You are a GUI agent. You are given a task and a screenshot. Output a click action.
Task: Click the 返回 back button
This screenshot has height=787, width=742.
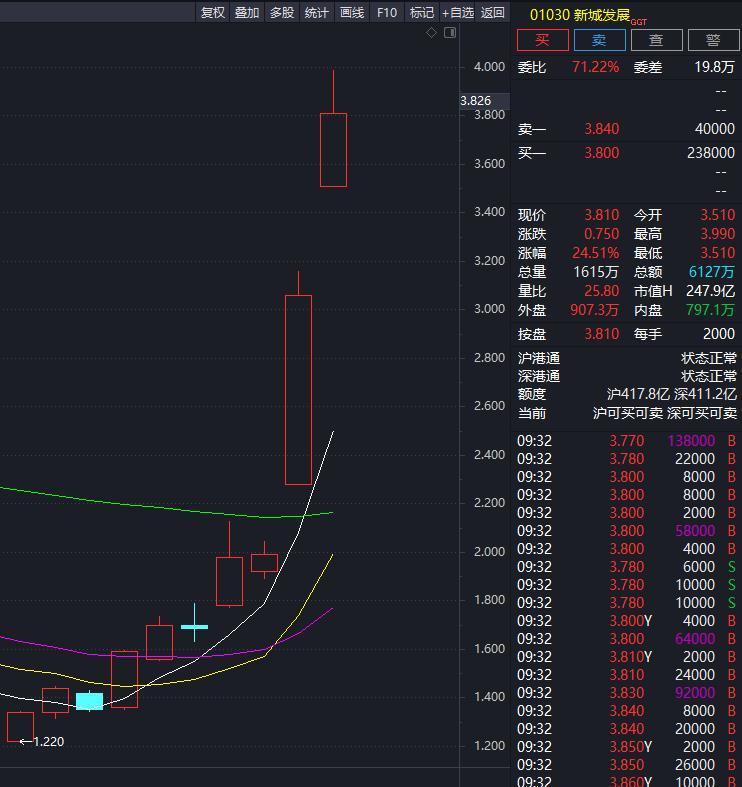[x=492, y=13]
